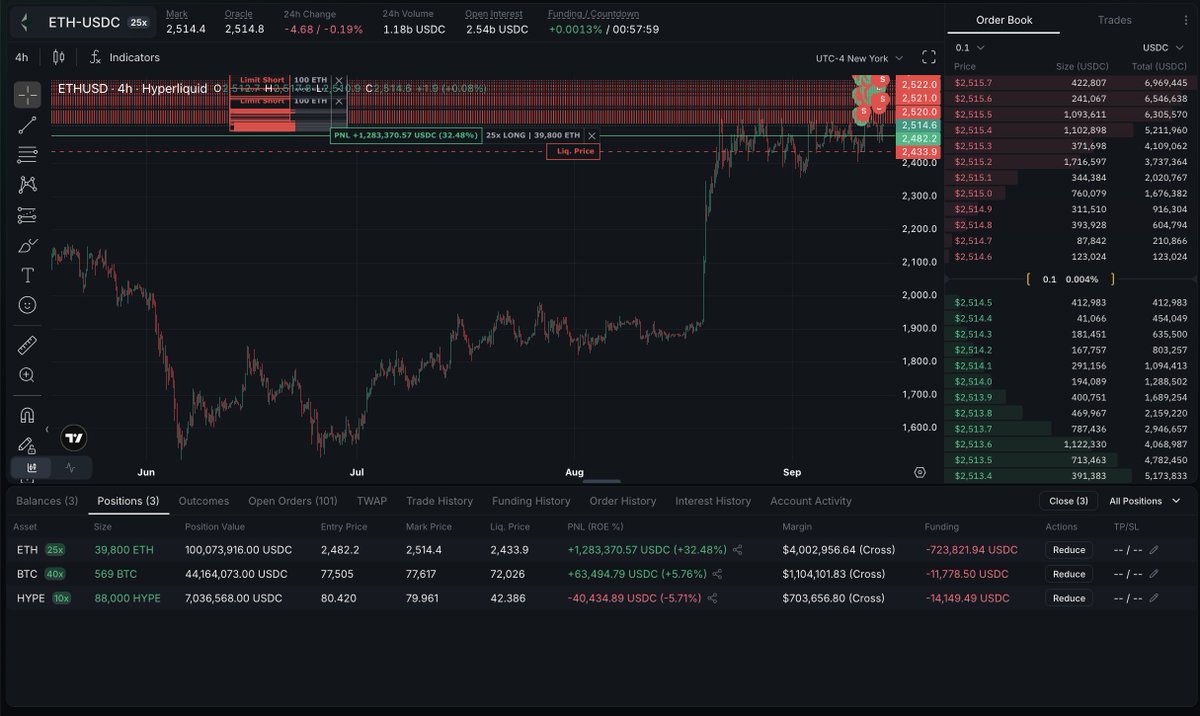
Task: Open the Open Orders (101) tab
Action: [x=293, y=501]
